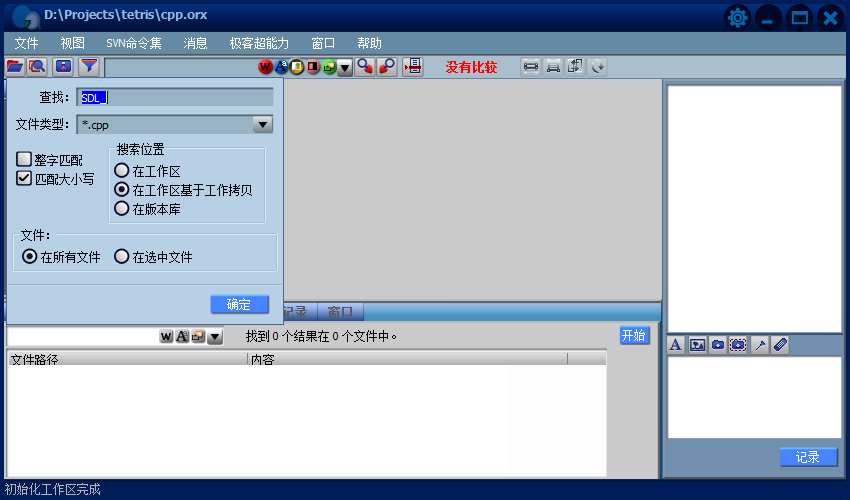Image resolution: width=850 pixels, height=500 pixels.
Task: Click 没有比较 red status text
Action: coord(471,67)
